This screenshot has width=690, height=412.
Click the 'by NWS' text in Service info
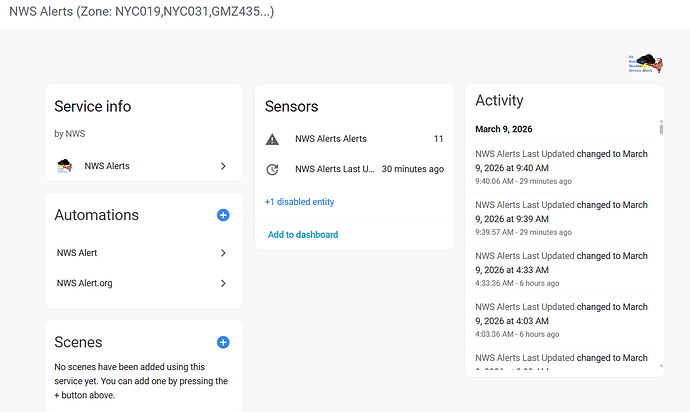70,134
